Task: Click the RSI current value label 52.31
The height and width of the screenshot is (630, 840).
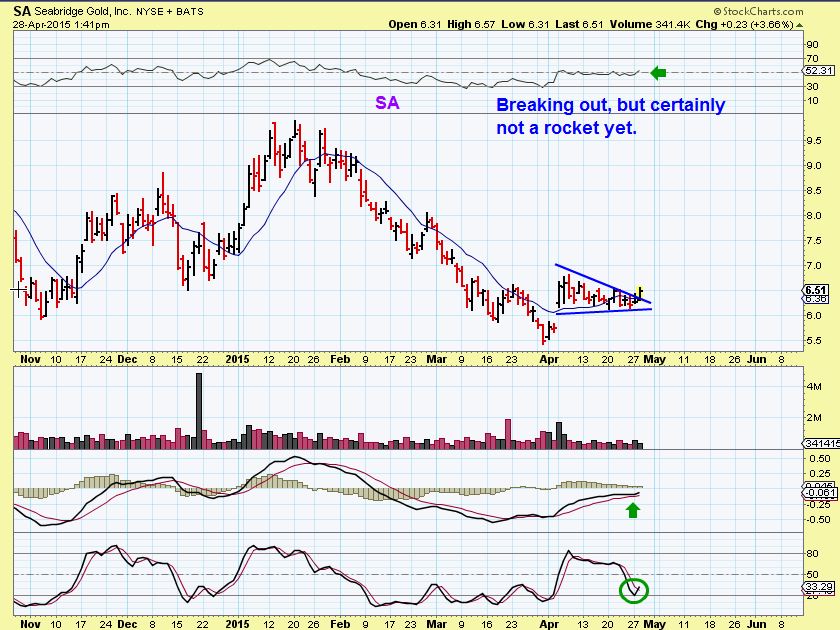Action: click(820, 71)
